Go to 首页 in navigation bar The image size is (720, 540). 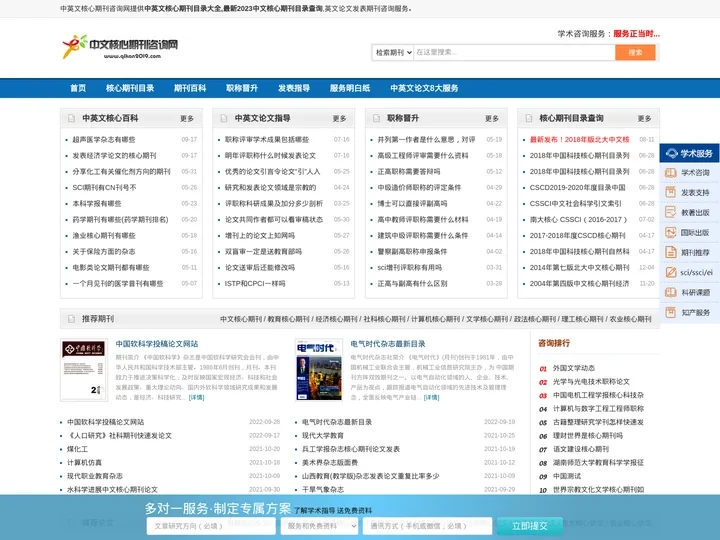coord(78,88)
